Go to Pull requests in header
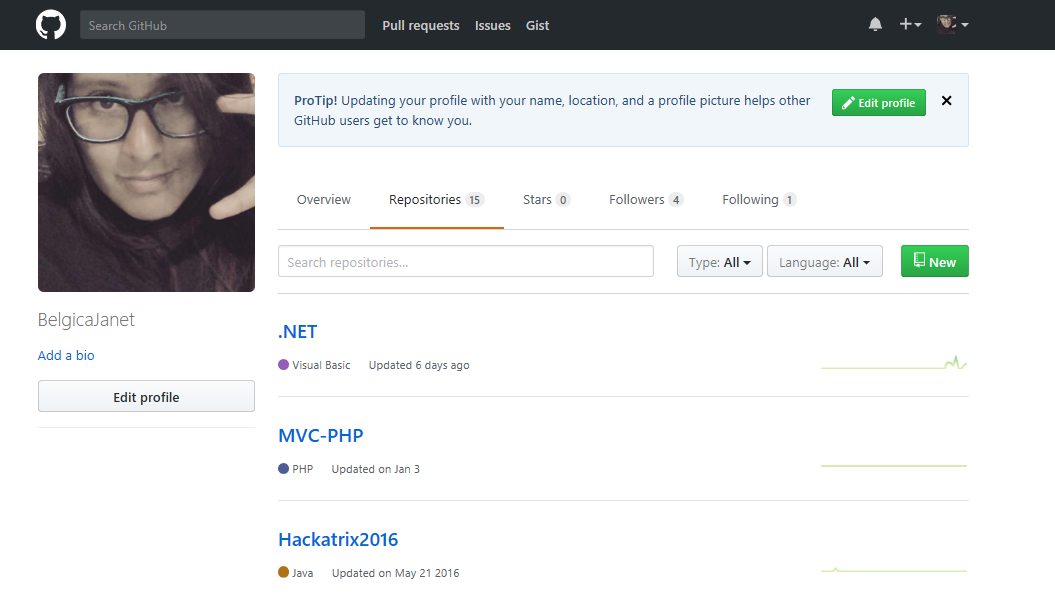Image resolution: width=1055 pixels, height=599 pixels. (x=420, y=25)
